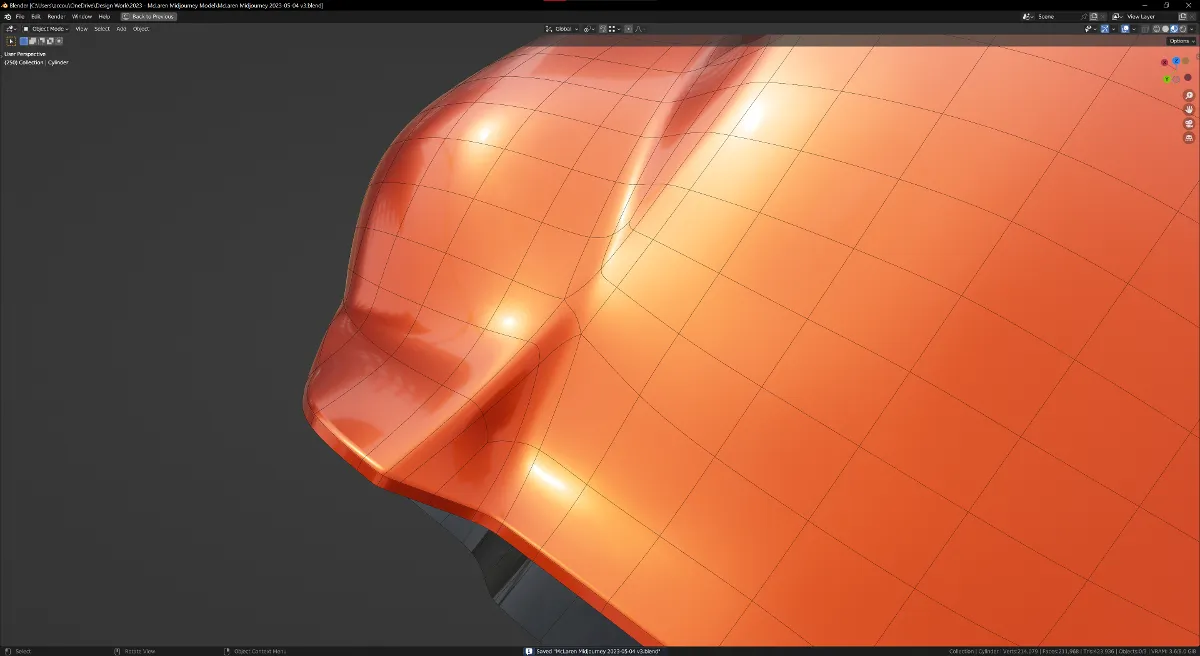1200x656 pixels.
Task: Click the hand pan view icon
Action: [x=1189, y=109]
